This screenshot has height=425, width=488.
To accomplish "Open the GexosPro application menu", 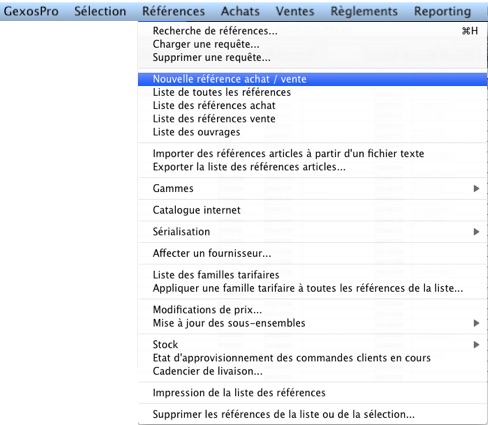I will (x=31, y=11).
